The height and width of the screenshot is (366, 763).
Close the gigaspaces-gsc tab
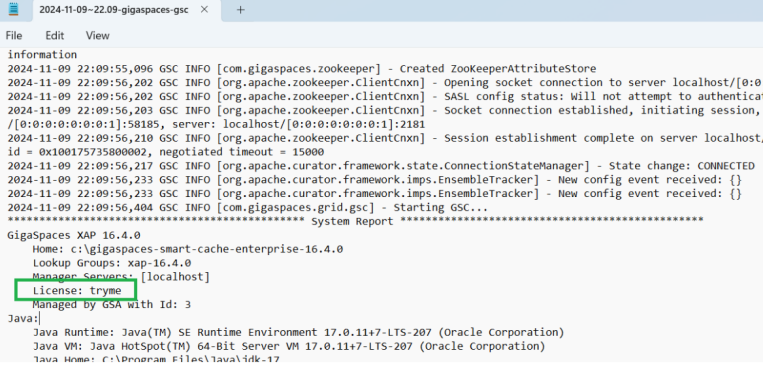204,9
